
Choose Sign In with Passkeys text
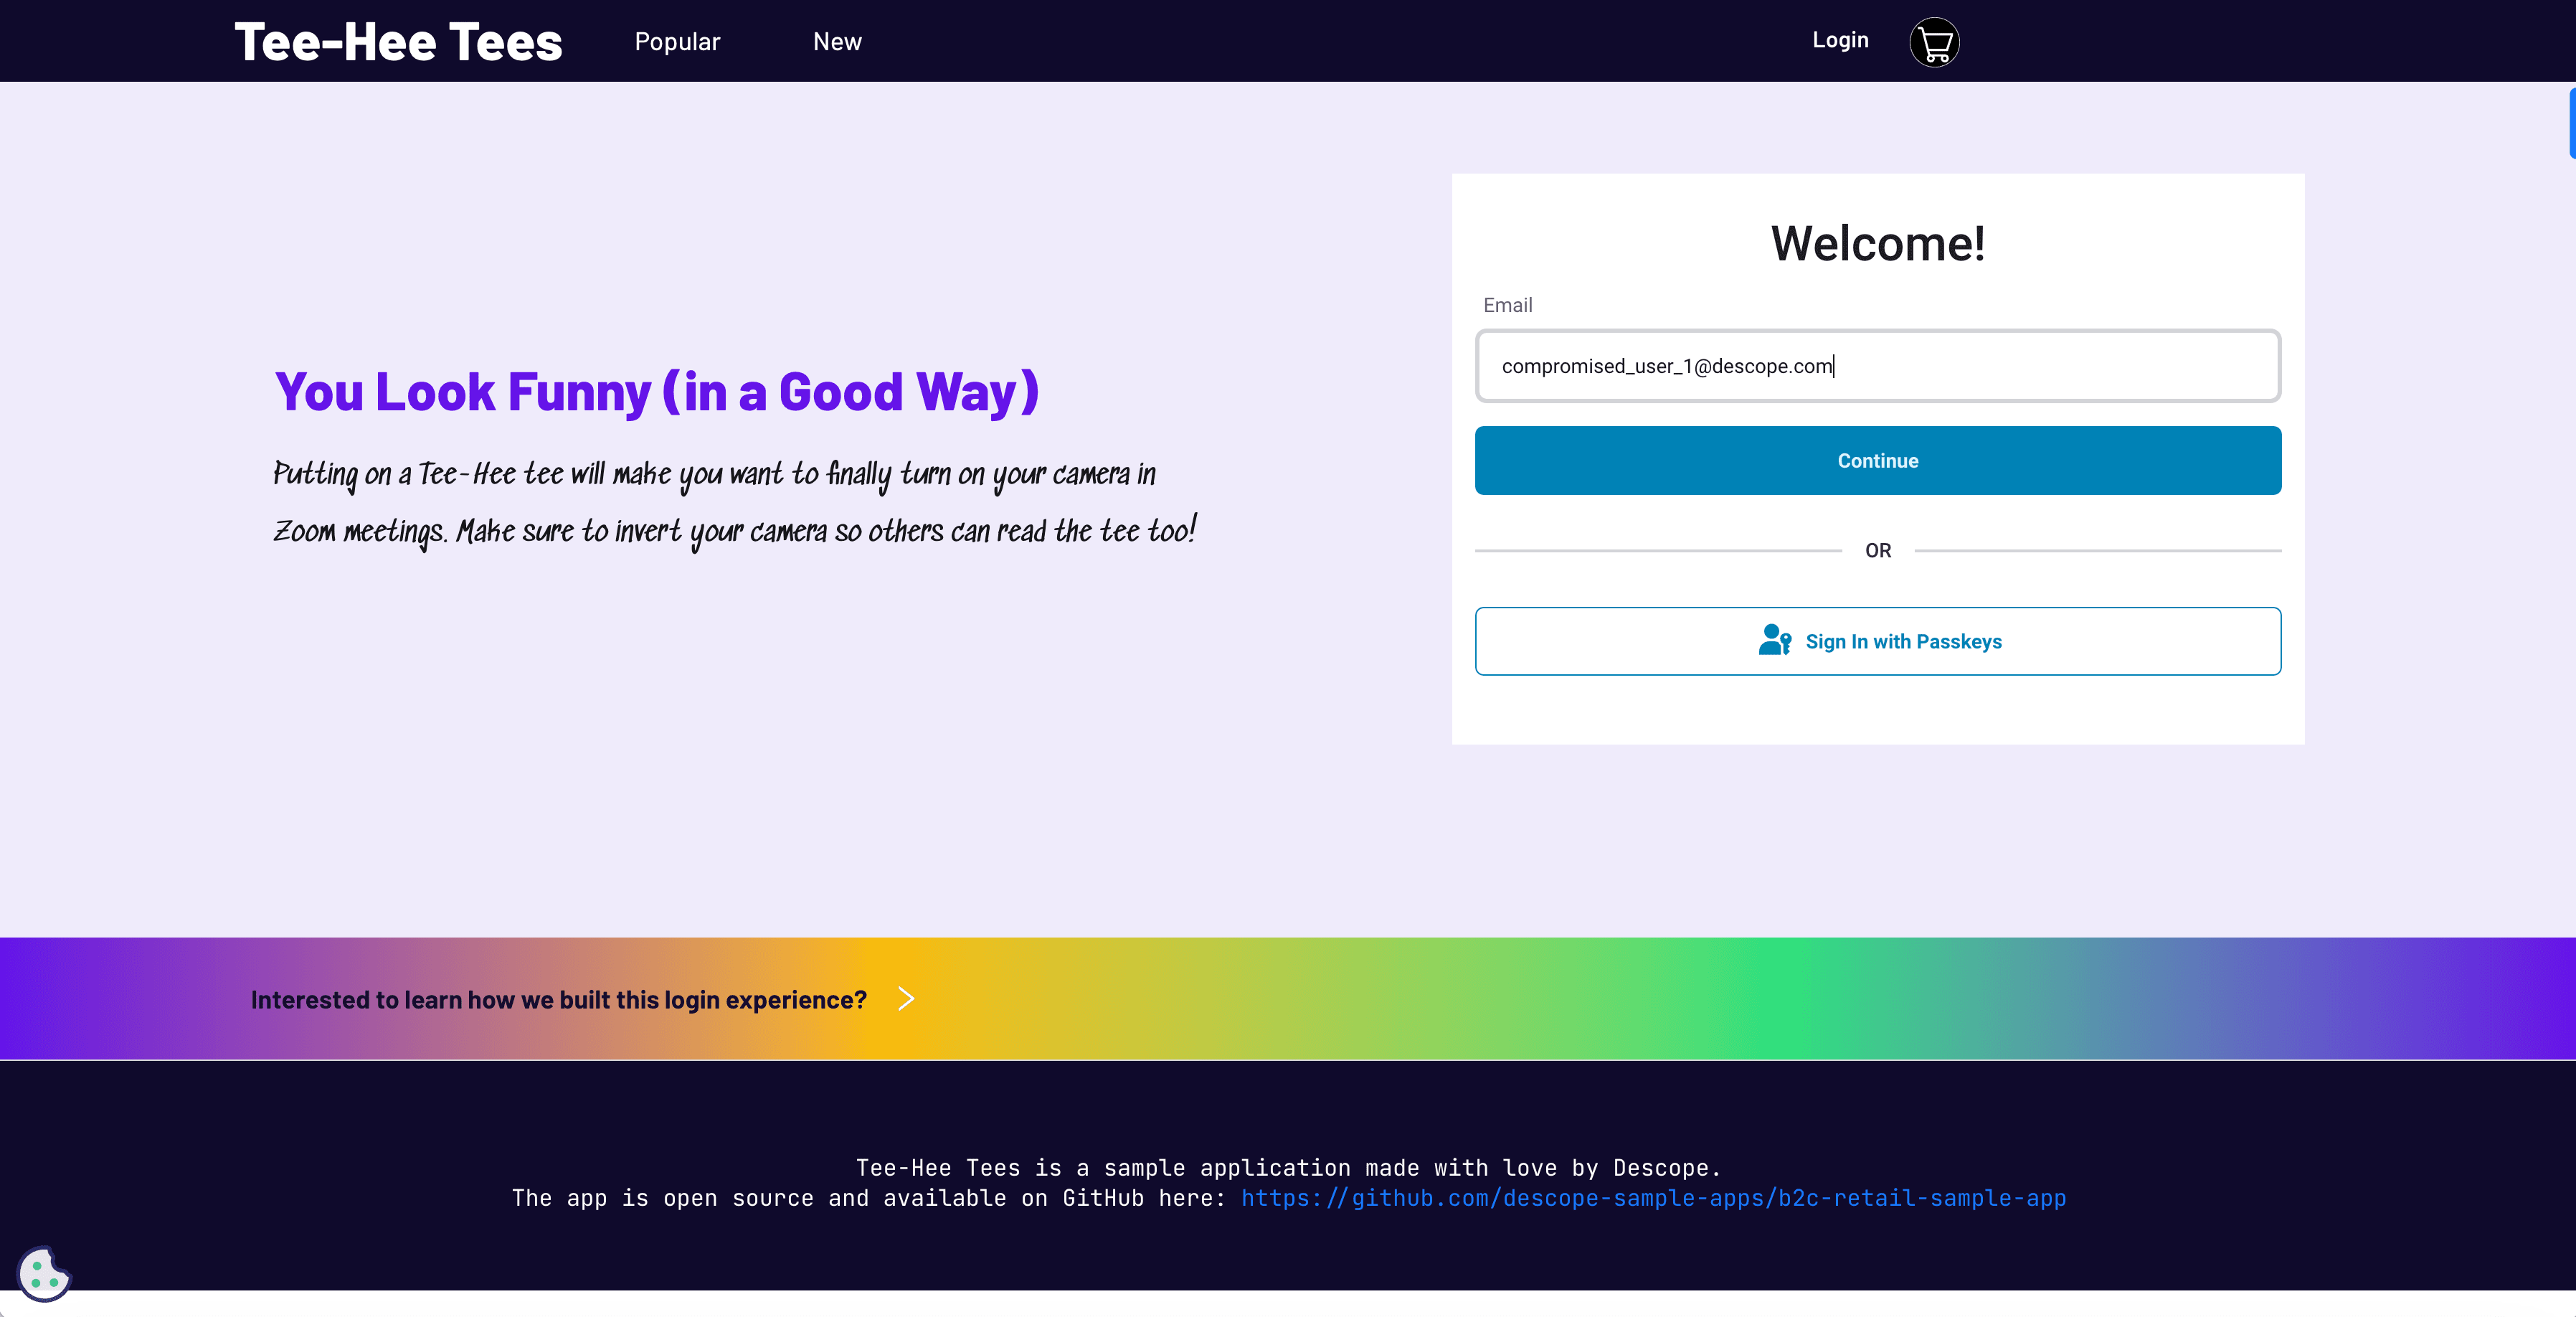[x=1903, y=642]
